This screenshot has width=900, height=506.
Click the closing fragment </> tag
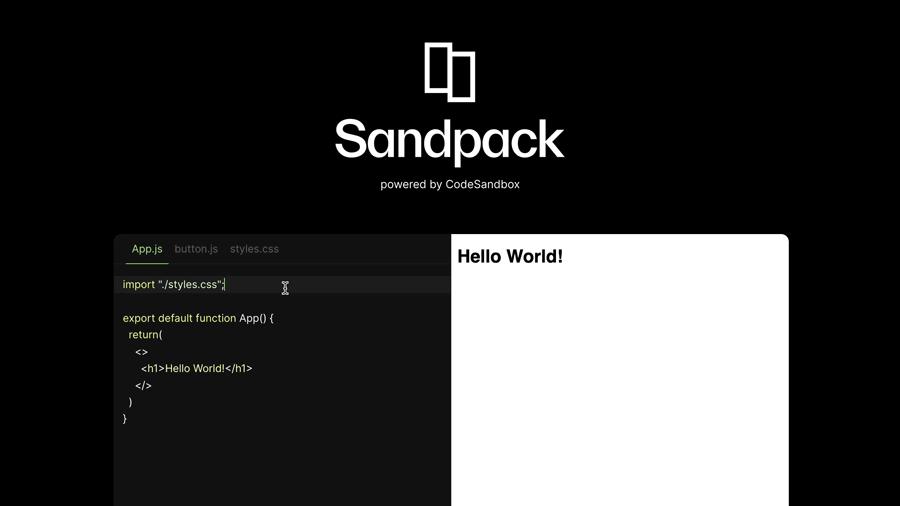click(143, 386)
